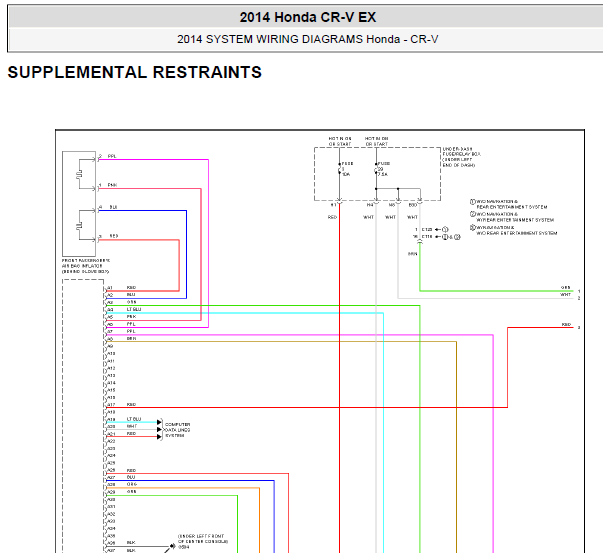Click the RED wire label at right-edge terminal 3
603x553 pixels.
(x=566, y=325)
